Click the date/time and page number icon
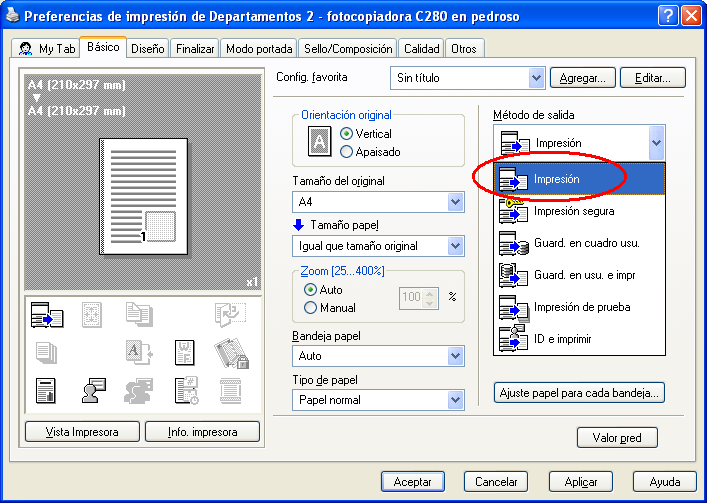 186,390
